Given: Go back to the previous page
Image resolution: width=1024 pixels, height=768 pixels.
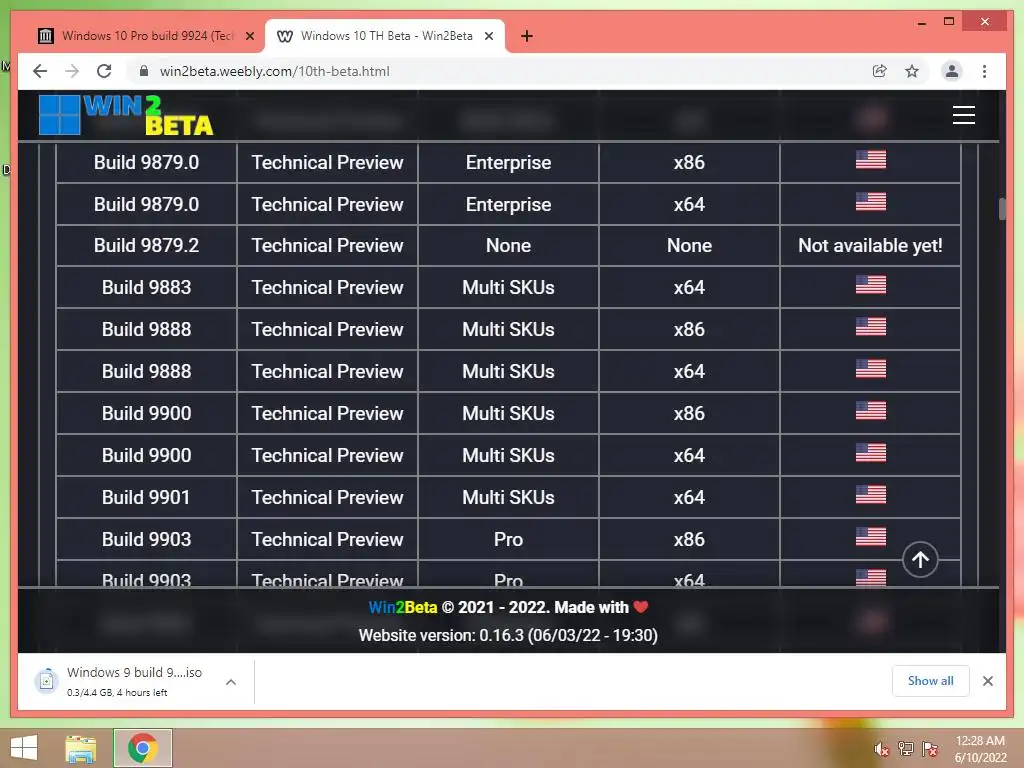Looking at the screenshot, I should pos(40,71).
